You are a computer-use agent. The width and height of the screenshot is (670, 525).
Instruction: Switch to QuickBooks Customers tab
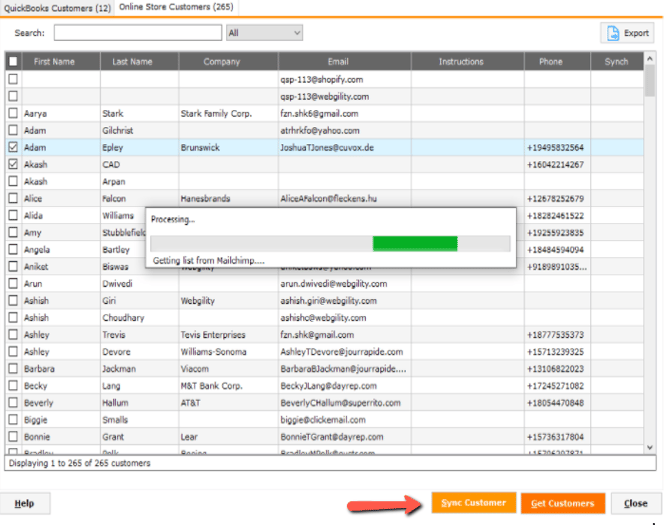click(57, 8)
